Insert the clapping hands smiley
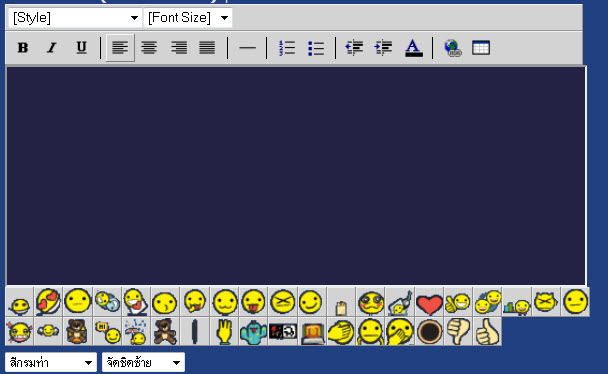608x374 pixels. (x=341, y=331)
